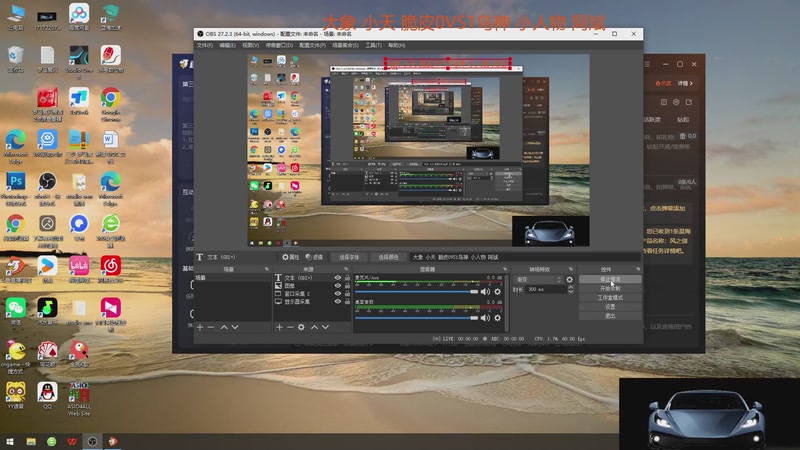Undock the 控件 panel using its header icon
800x450 pixels.
tap(638, 269)
